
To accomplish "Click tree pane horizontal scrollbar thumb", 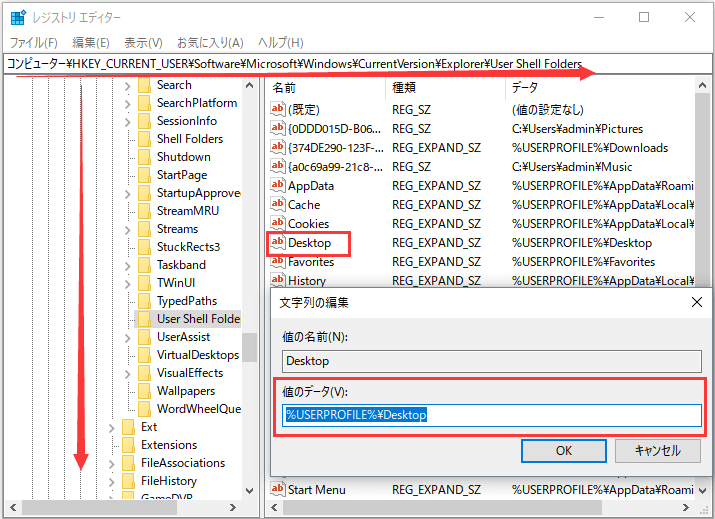I will 99,507.
